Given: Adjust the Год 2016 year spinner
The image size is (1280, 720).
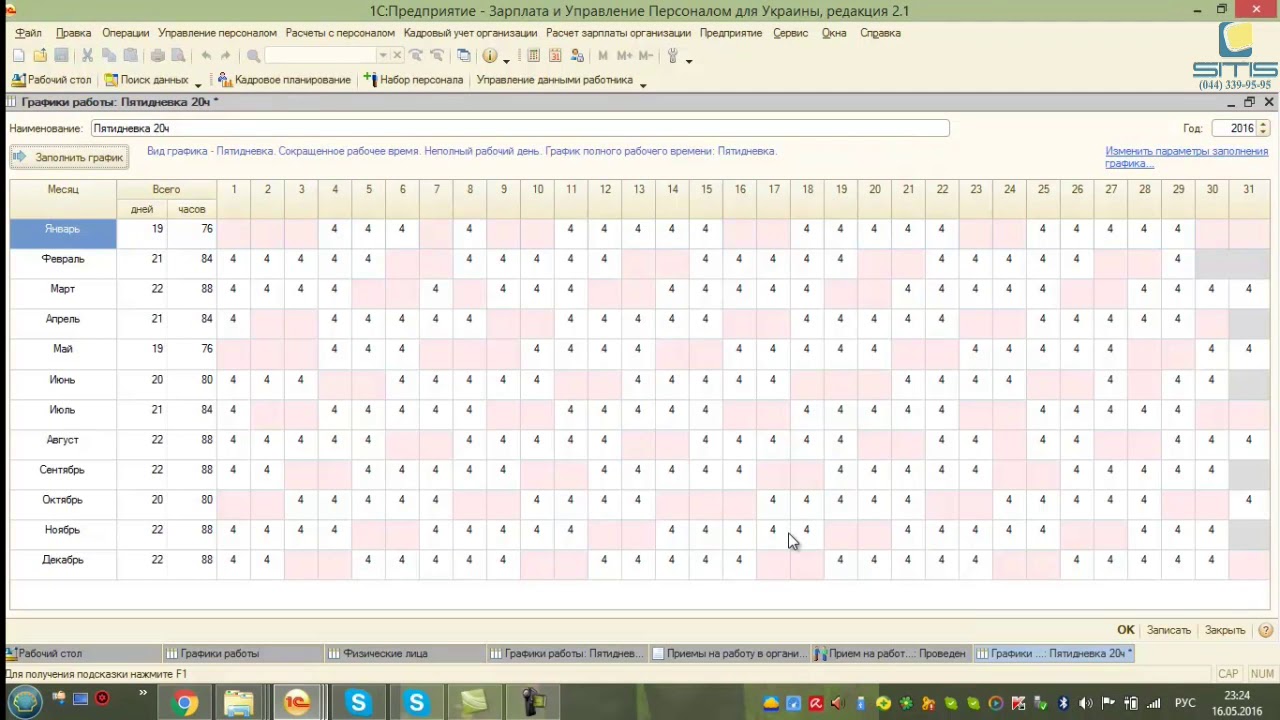Looking at the screenshot, I should (x=1263, y=128).
